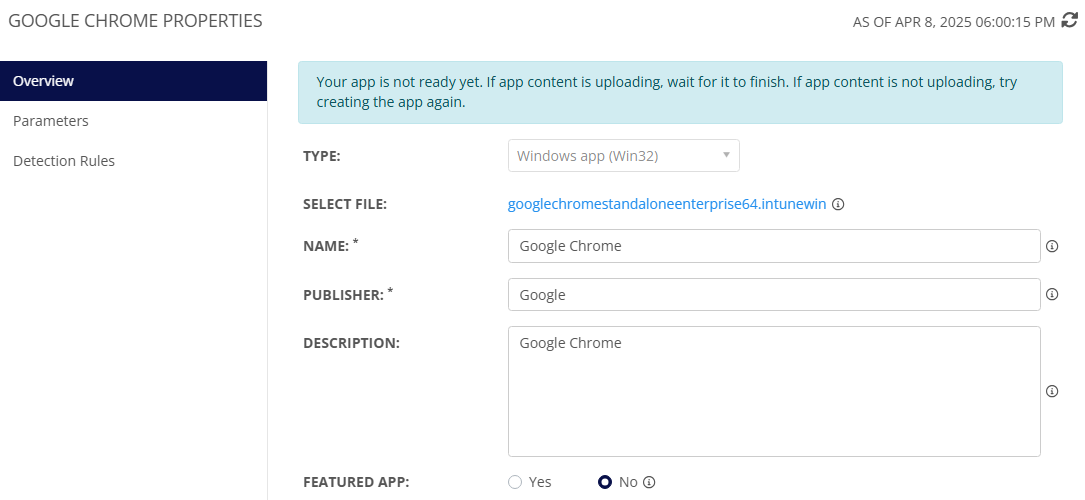Click the app not ready alert banner
Image resolution: width=1085 pixels, height=500 pixels.
point(680,92)
